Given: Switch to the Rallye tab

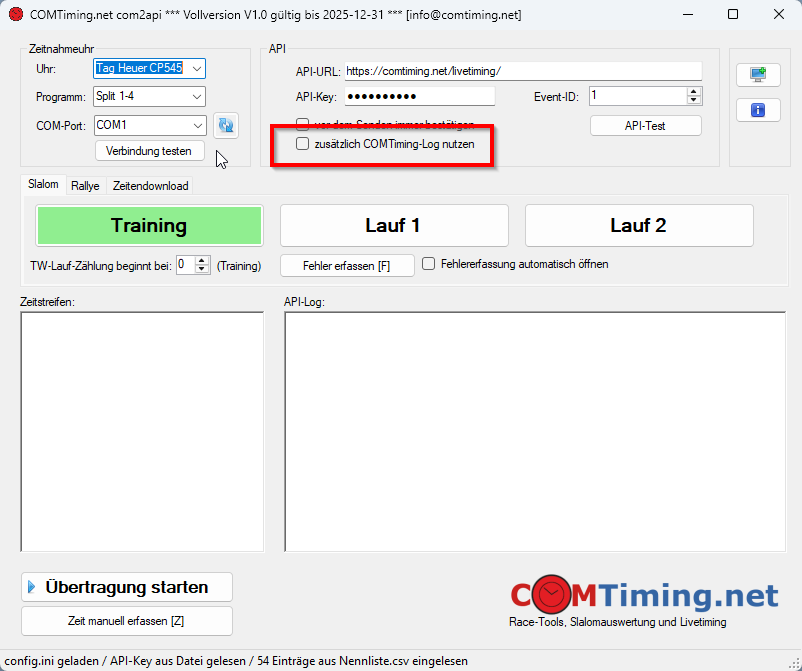Looking at the screenshot, I should point(85,186).
